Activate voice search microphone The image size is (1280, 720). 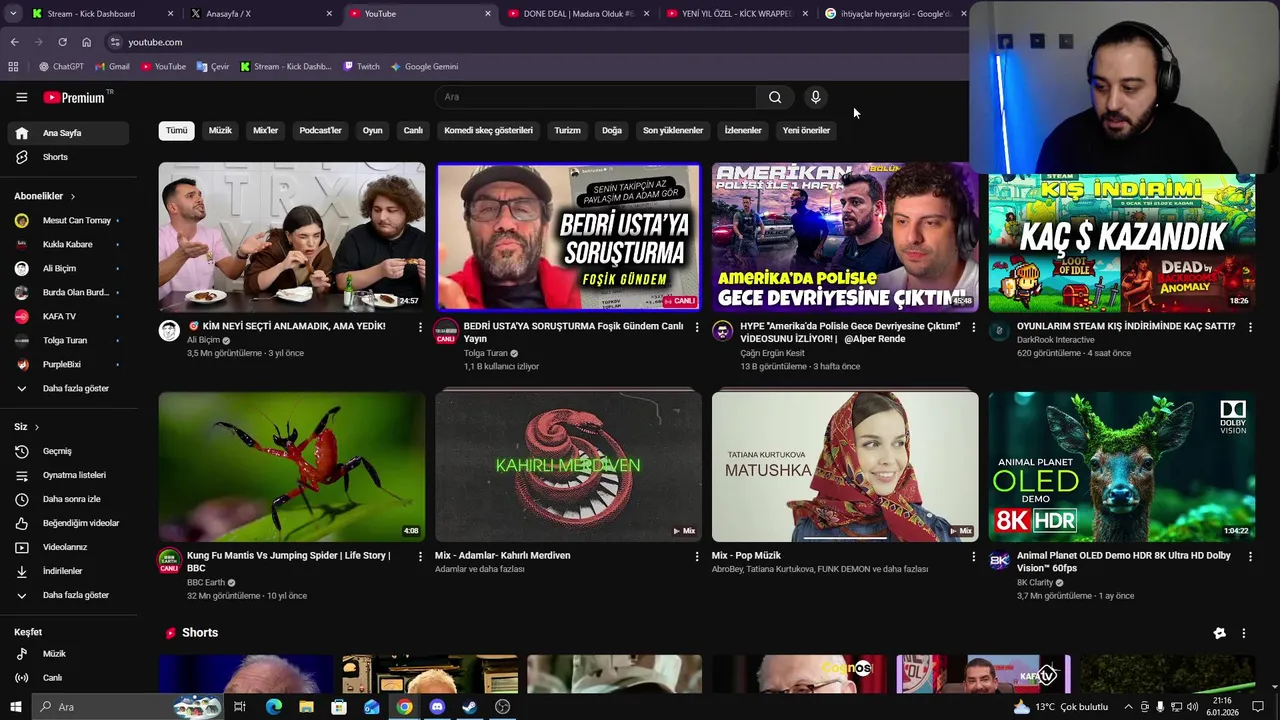click(x=815, y=97)
